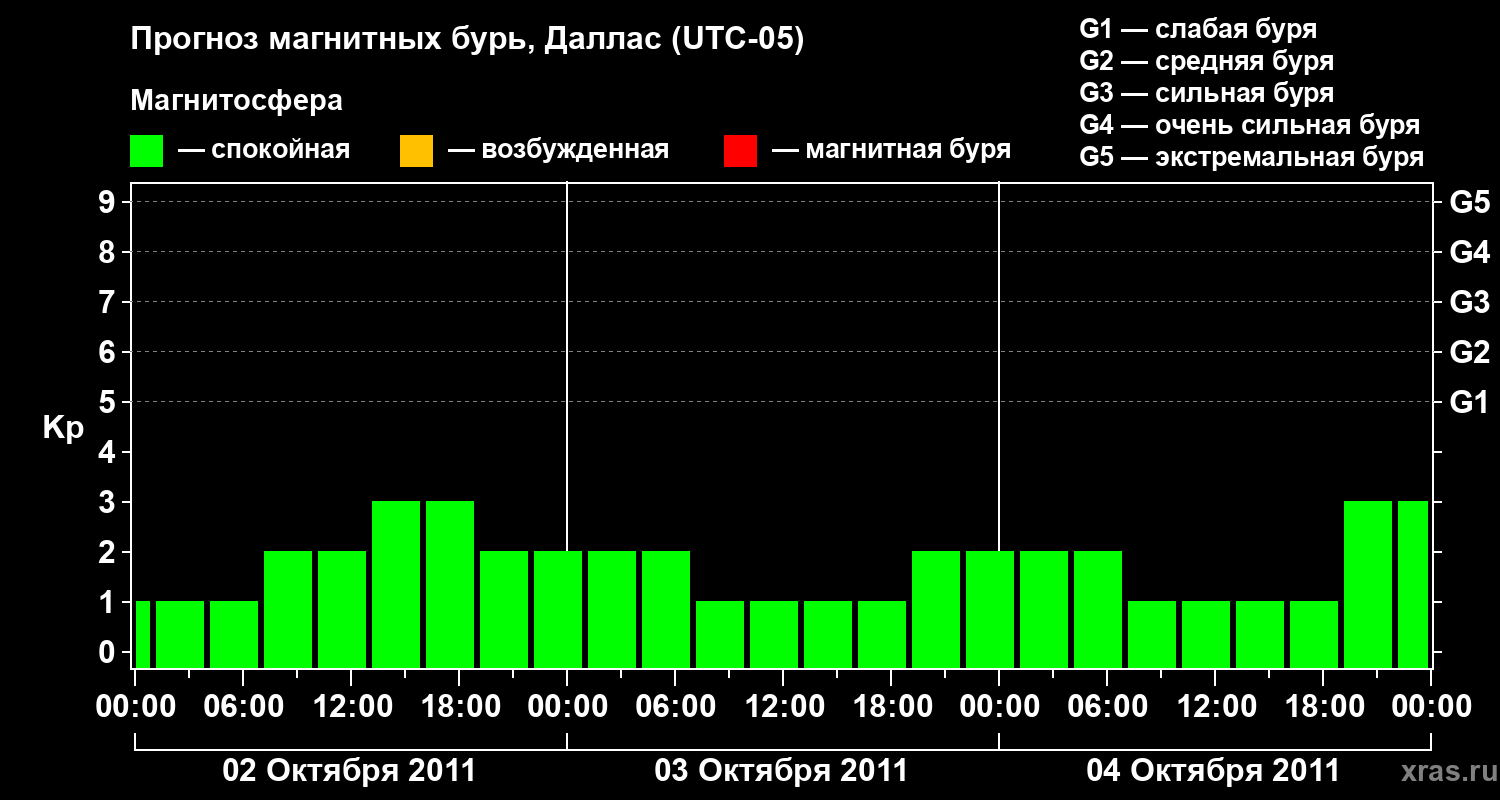The image size is (1500, 800).
Task: Click the Kp 2 bar over 06:00 on 03 Октября
Action: click(666, 609)
